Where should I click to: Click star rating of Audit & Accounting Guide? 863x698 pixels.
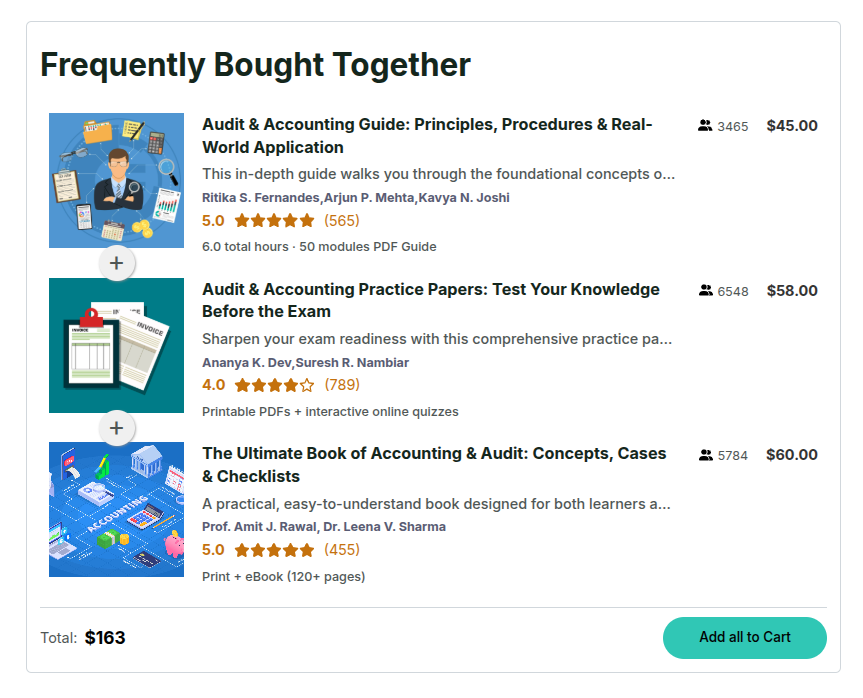[x=274, y=221]
